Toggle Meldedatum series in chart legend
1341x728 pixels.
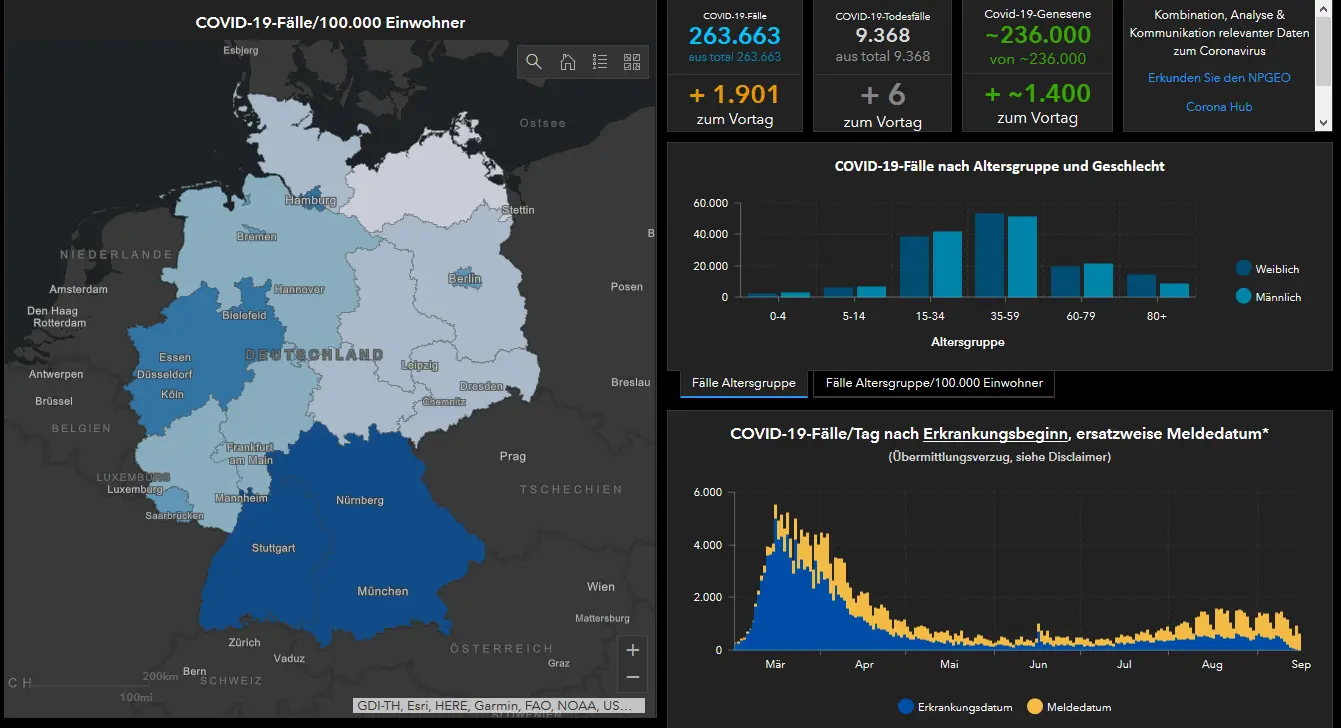click(1069, 707)
